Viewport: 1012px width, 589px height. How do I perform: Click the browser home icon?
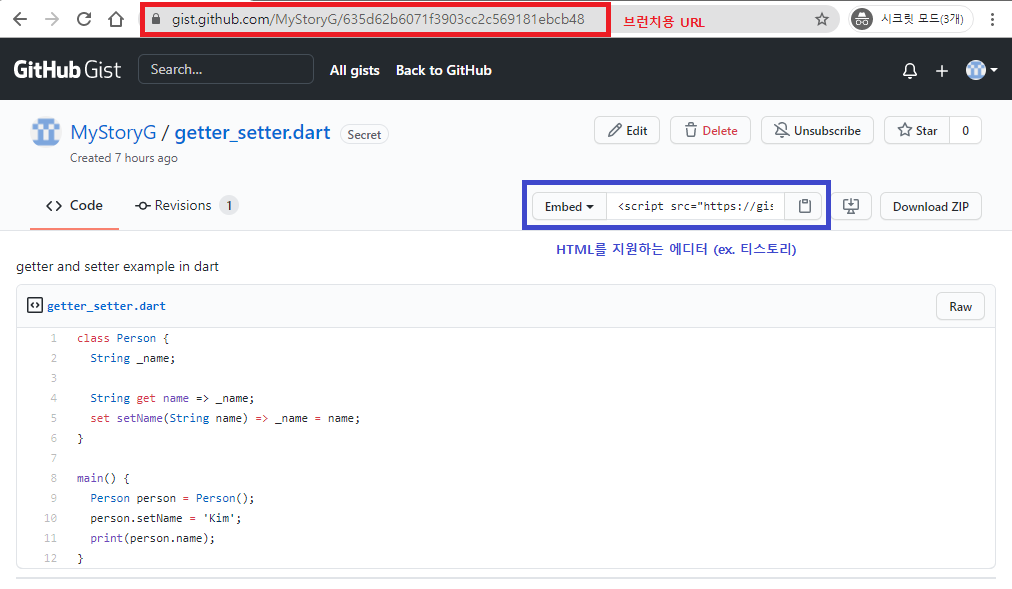tap(115, 17)
